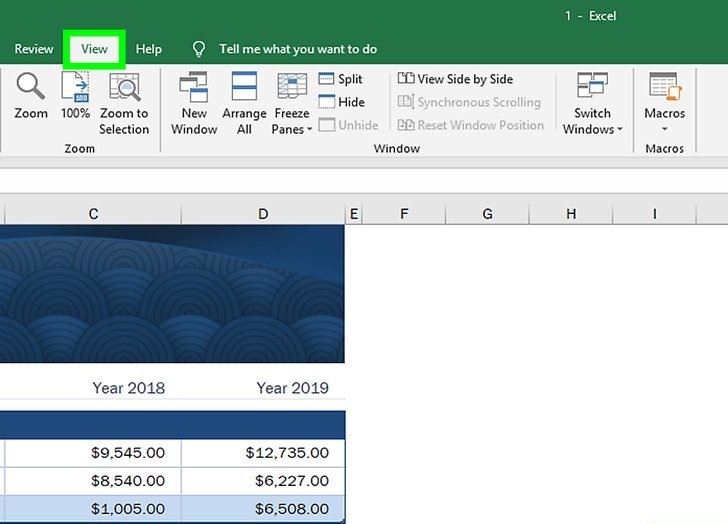This screenshot has height=524, width=728.
Task: Click the Split window icon
Action: [x=327, y=79]
